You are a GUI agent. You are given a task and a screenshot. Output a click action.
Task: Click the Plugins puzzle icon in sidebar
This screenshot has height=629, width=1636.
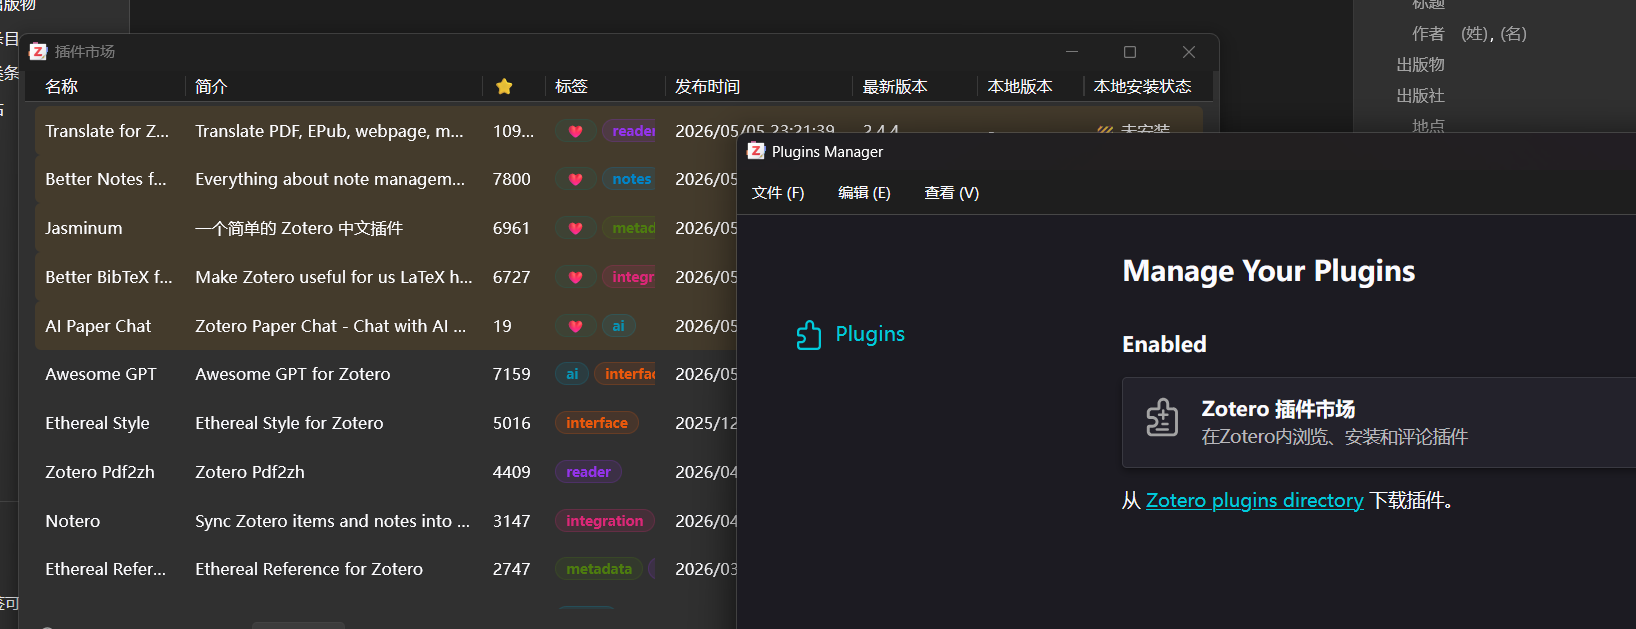[x=808, y=335]
